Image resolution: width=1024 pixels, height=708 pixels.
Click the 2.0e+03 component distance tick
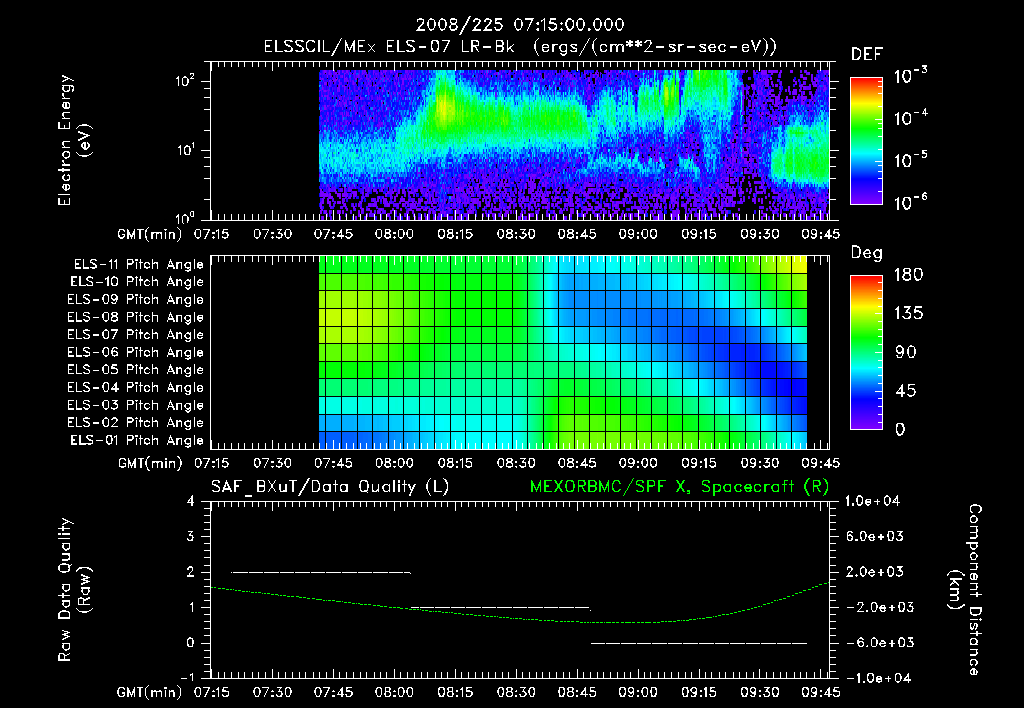pyautogui.click(x=875, y=571)
